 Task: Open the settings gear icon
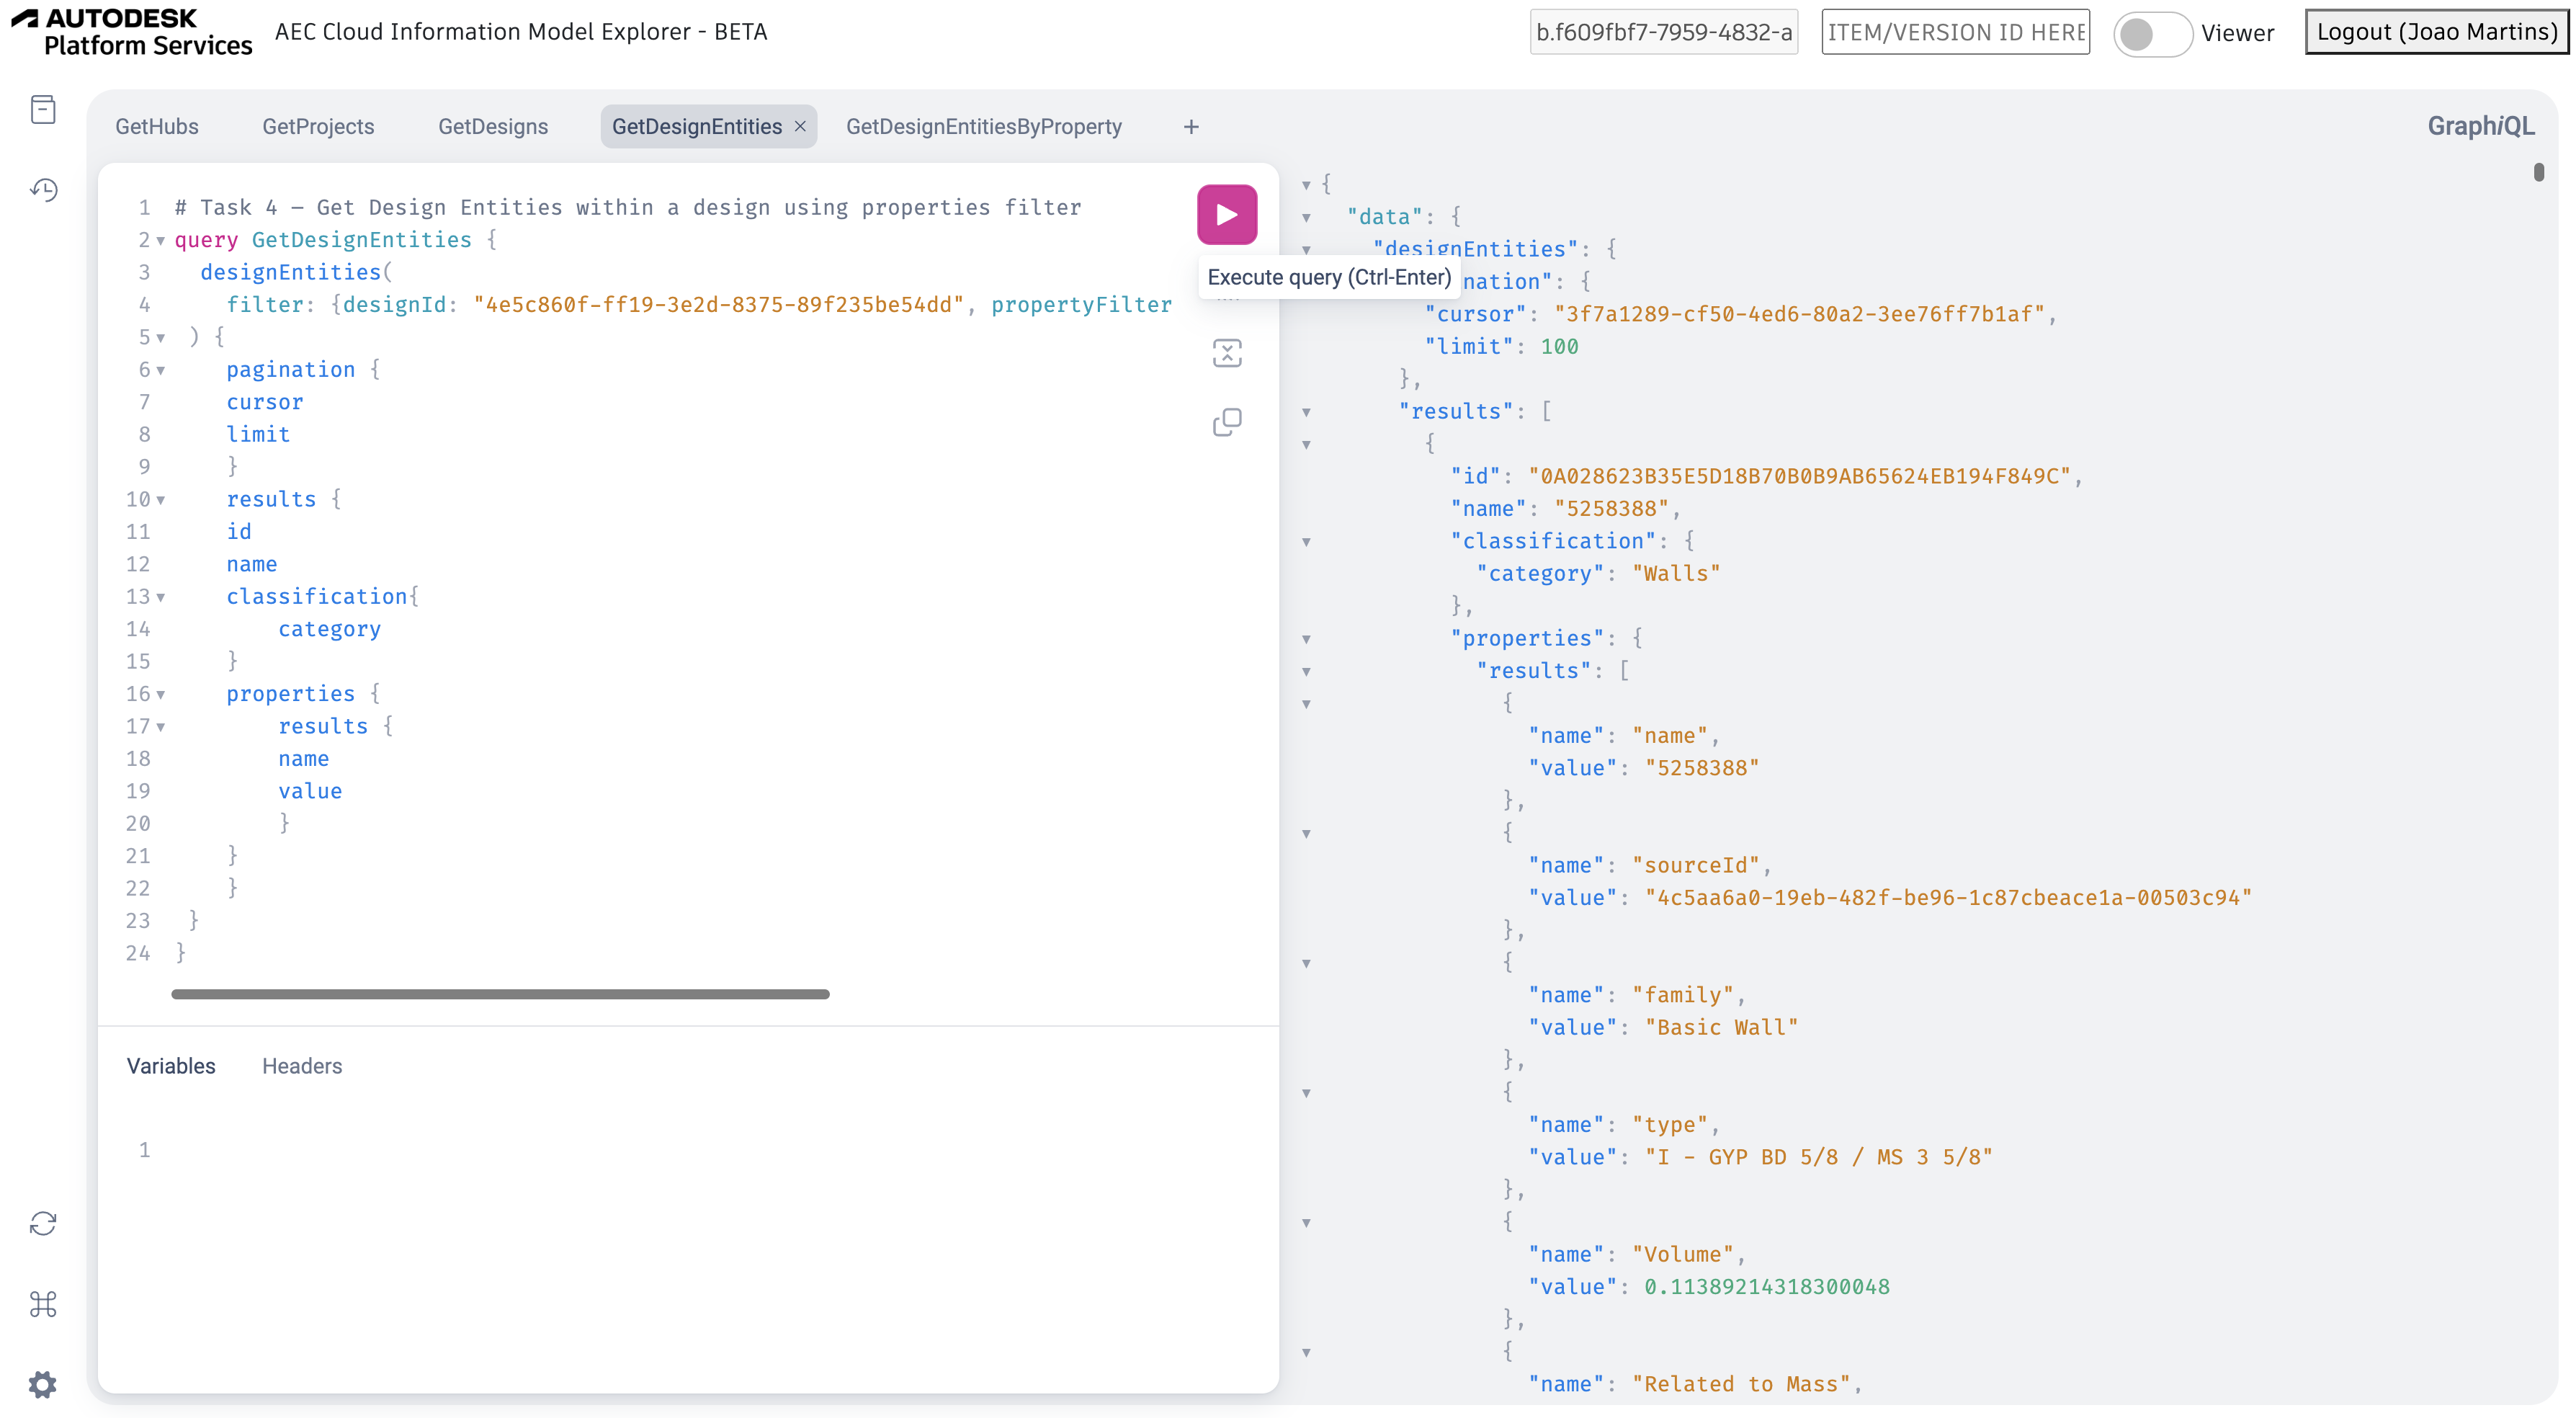coord(43,1384)
